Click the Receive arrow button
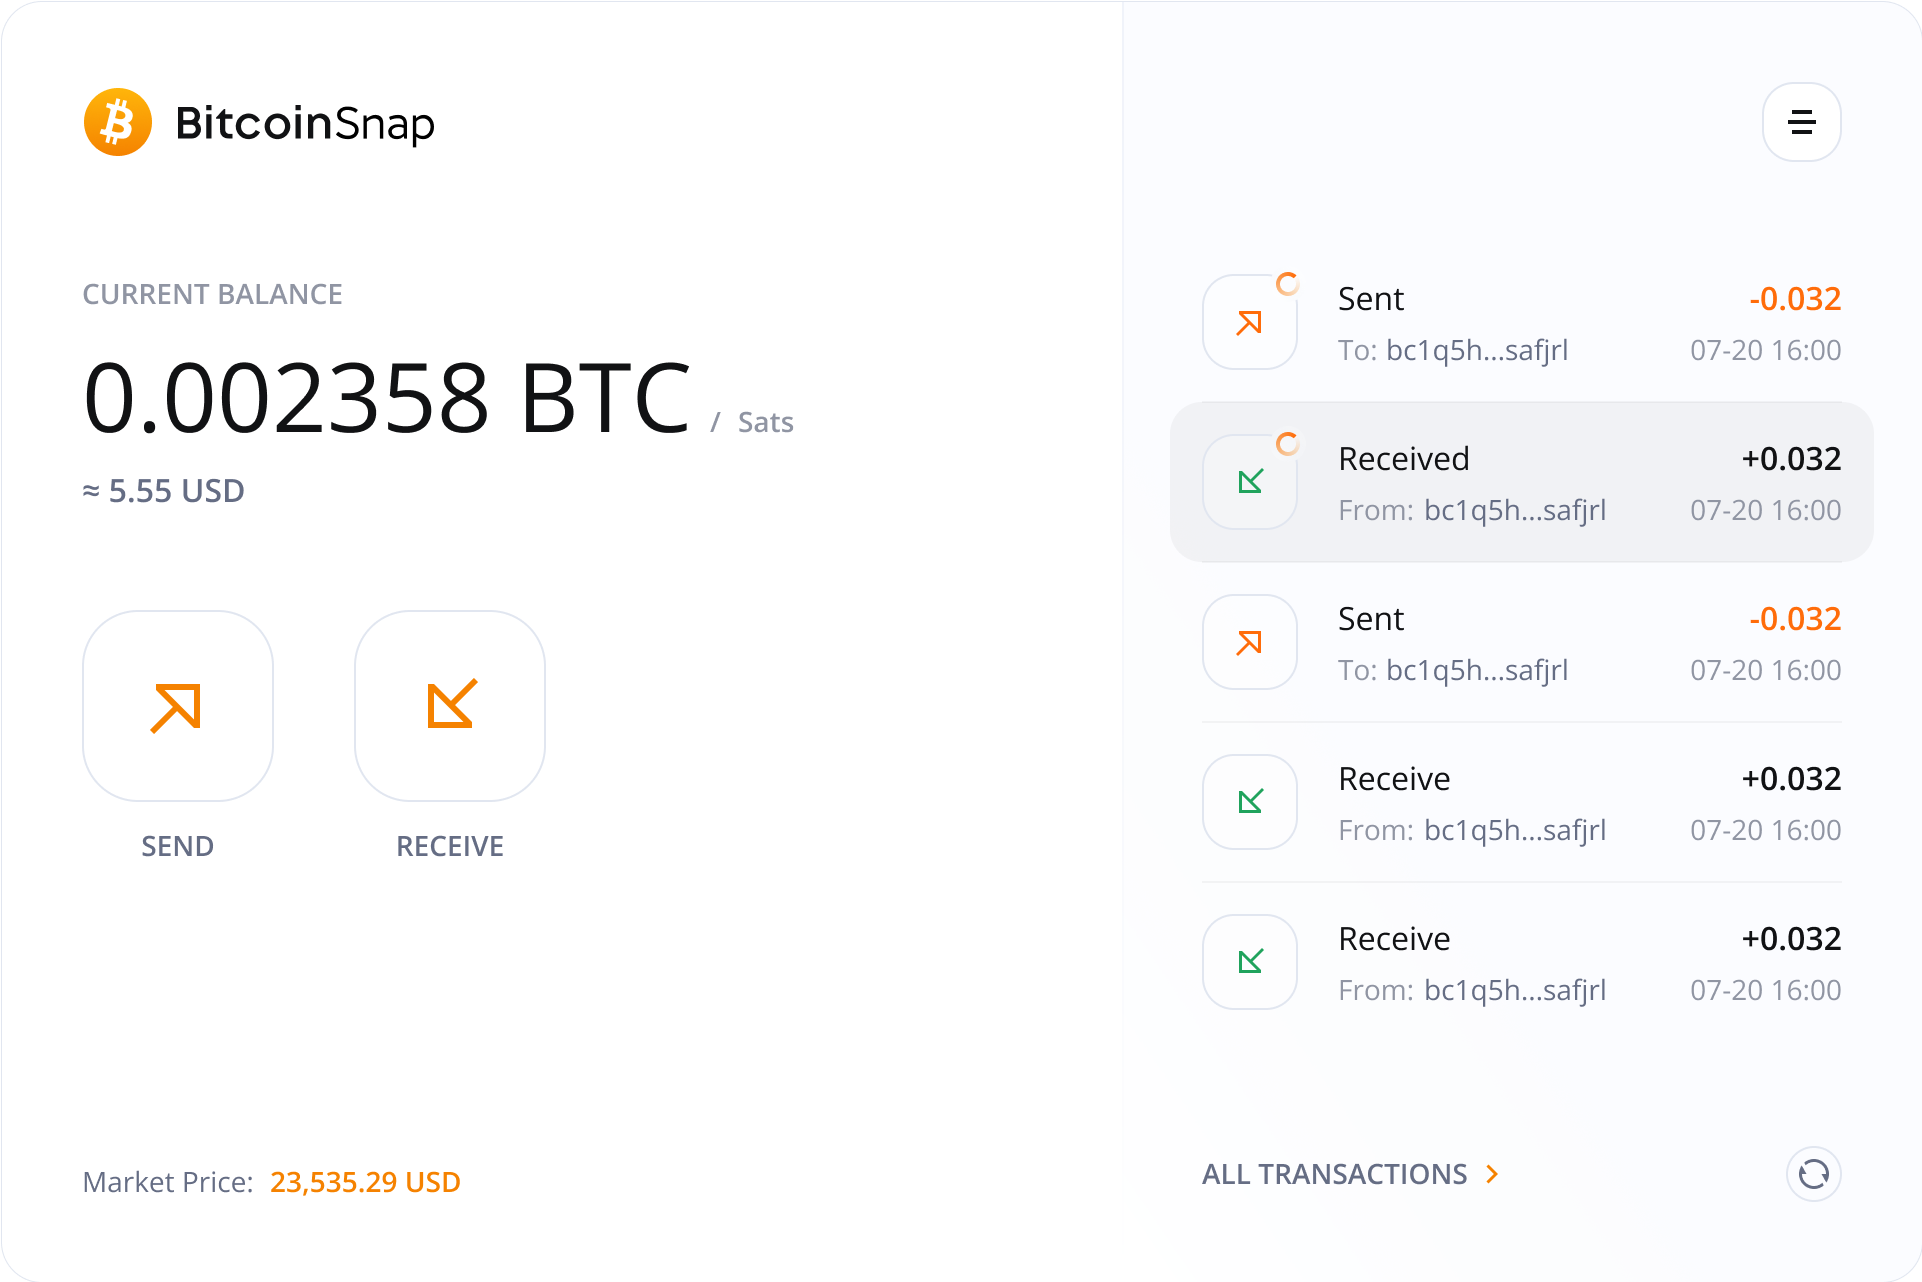The width and height of the screenshot is (1922, 1282). 450,706
